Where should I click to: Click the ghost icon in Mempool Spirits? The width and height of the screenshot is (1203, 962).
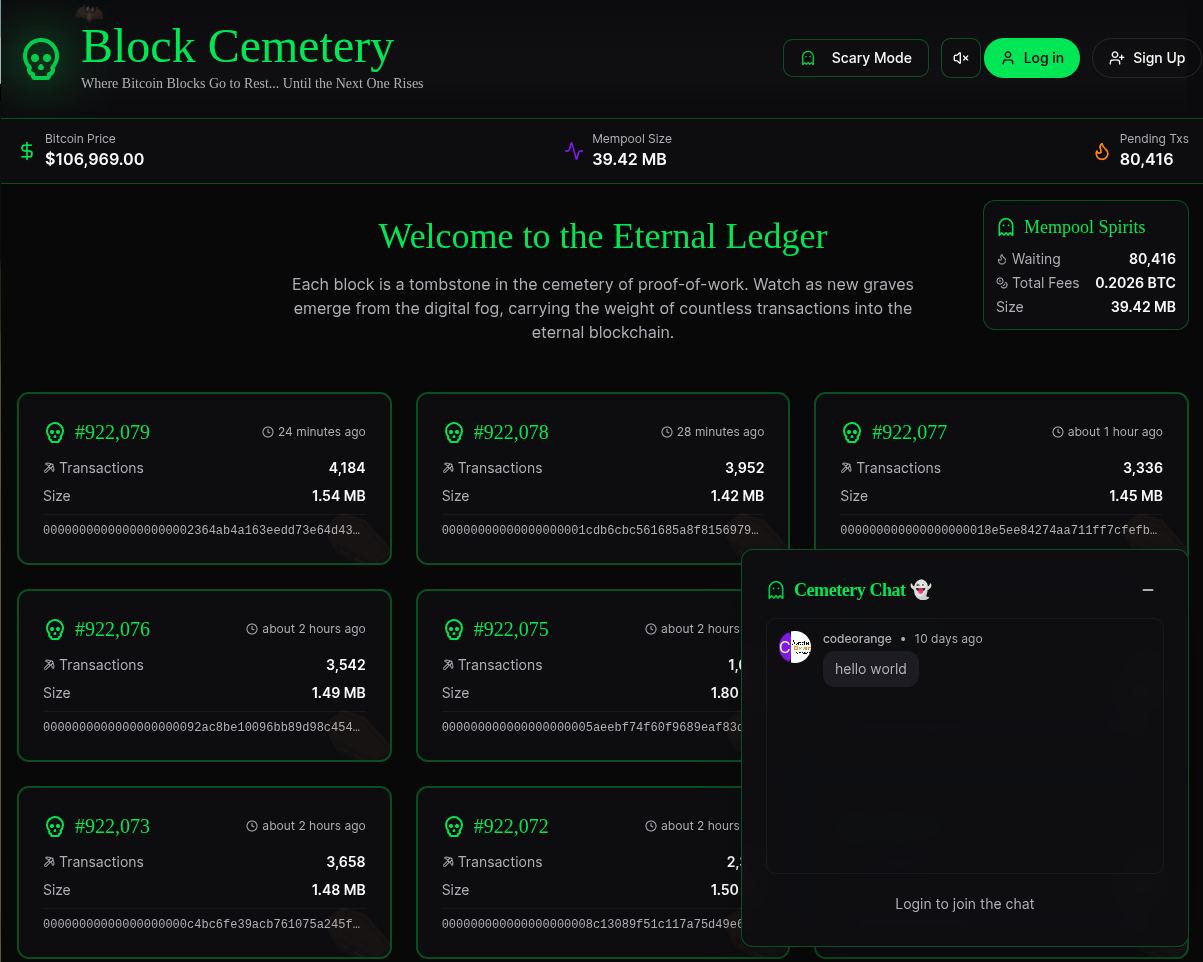tap(1006, 228)
